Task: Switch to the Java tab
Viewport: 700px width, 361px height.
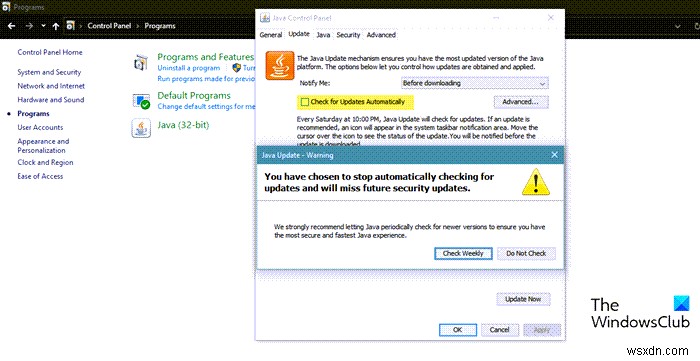Action: tap(323, 35)
